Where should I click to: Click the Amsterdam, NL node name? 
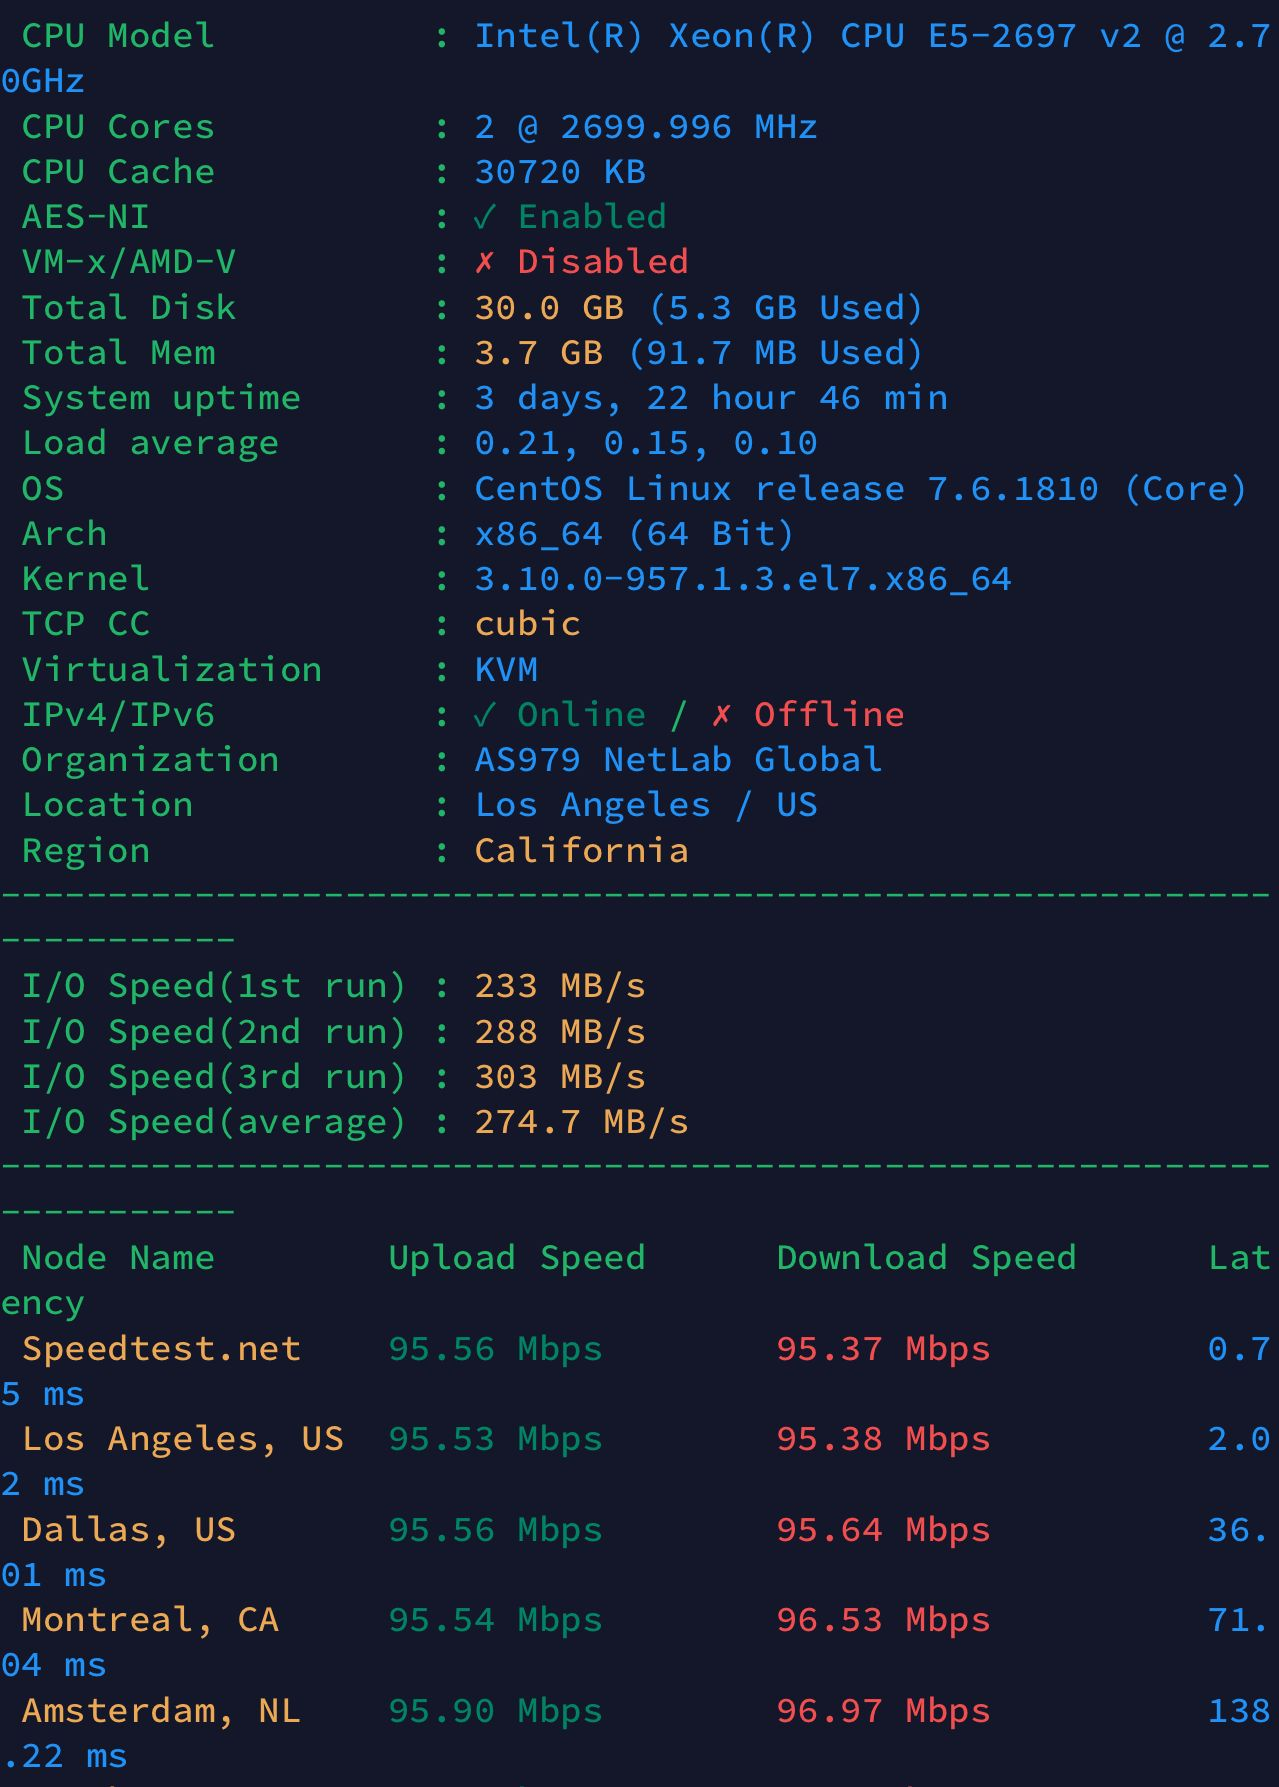tap(161, 1711)
